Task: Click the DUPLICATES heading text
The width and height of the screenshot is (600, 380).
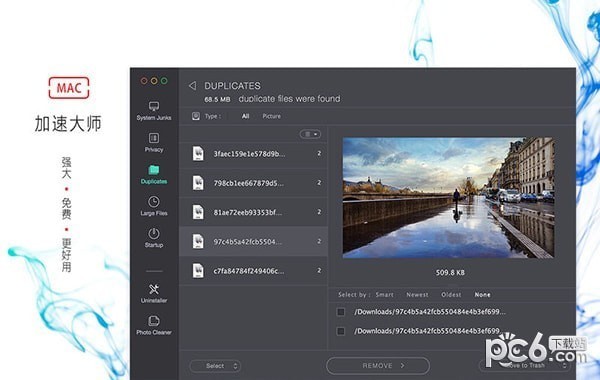Action: pyautogui.click(x=232, y=86)
